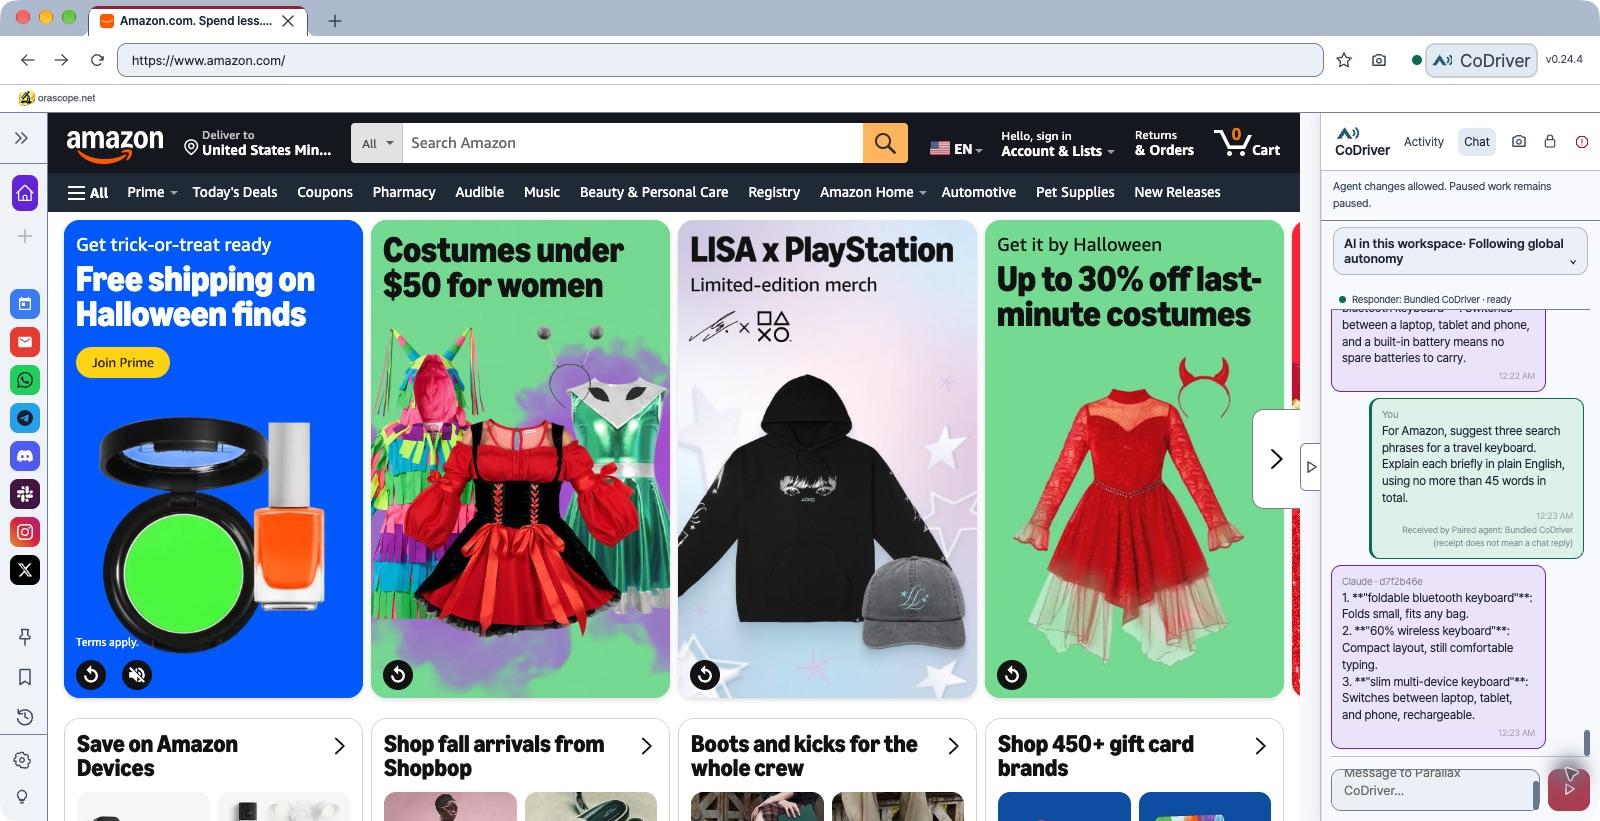This screenshot has width=1600, height=821.
Task: Click the Search Amazon input field
Action: pyautogui.click(x=632, y=143)
